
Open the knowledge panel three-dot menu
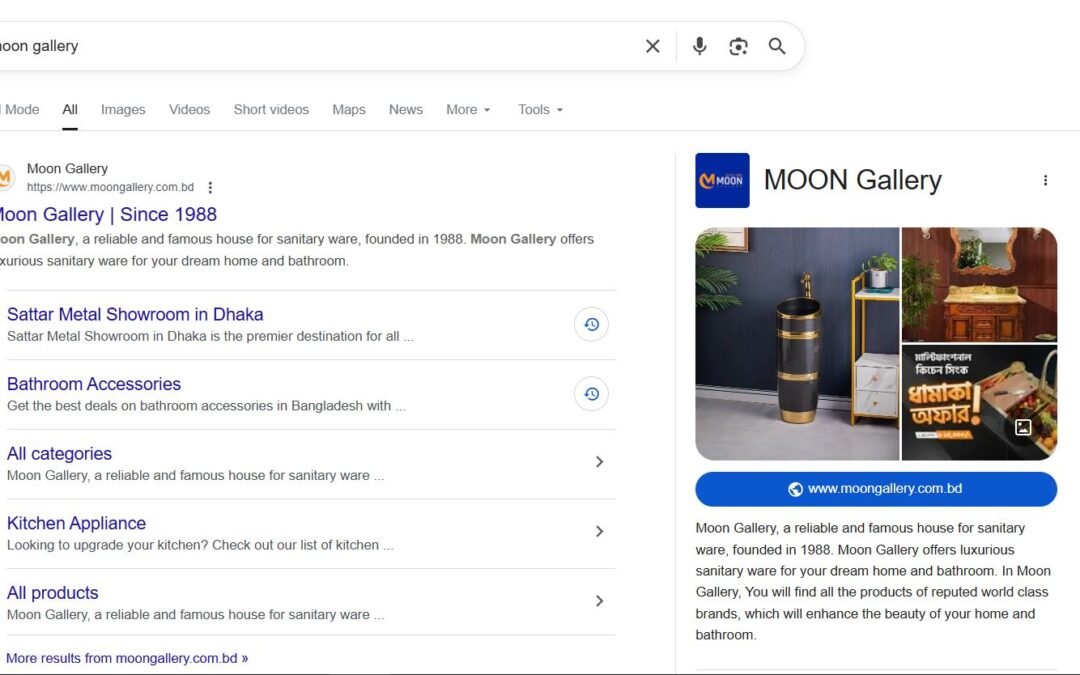1046,180
